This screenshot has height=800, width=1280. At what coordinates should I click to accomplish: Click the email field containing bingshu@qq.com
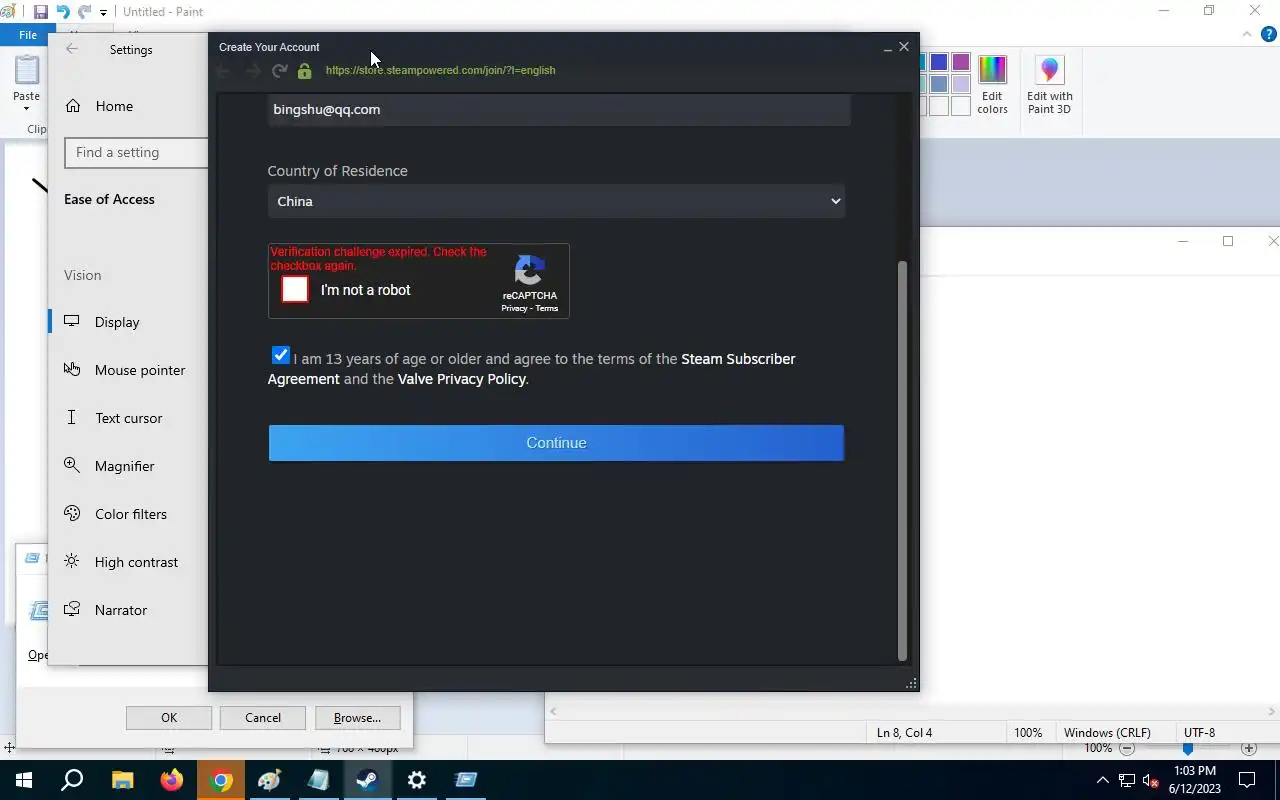click(x=559, y=109)
